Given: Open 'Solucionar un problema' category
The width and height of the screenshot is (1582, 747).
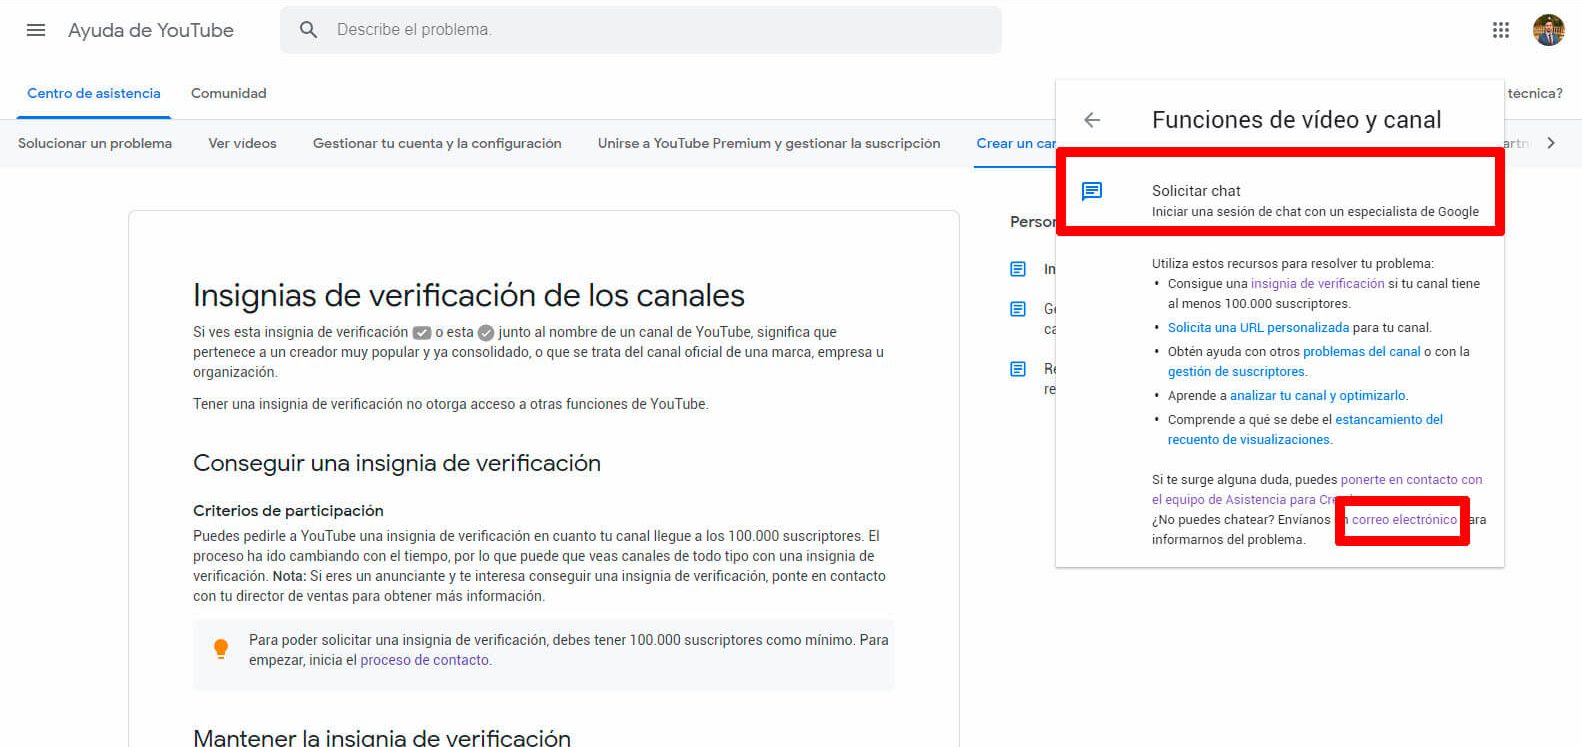Looking at the screenshot, I should point(95,143).
